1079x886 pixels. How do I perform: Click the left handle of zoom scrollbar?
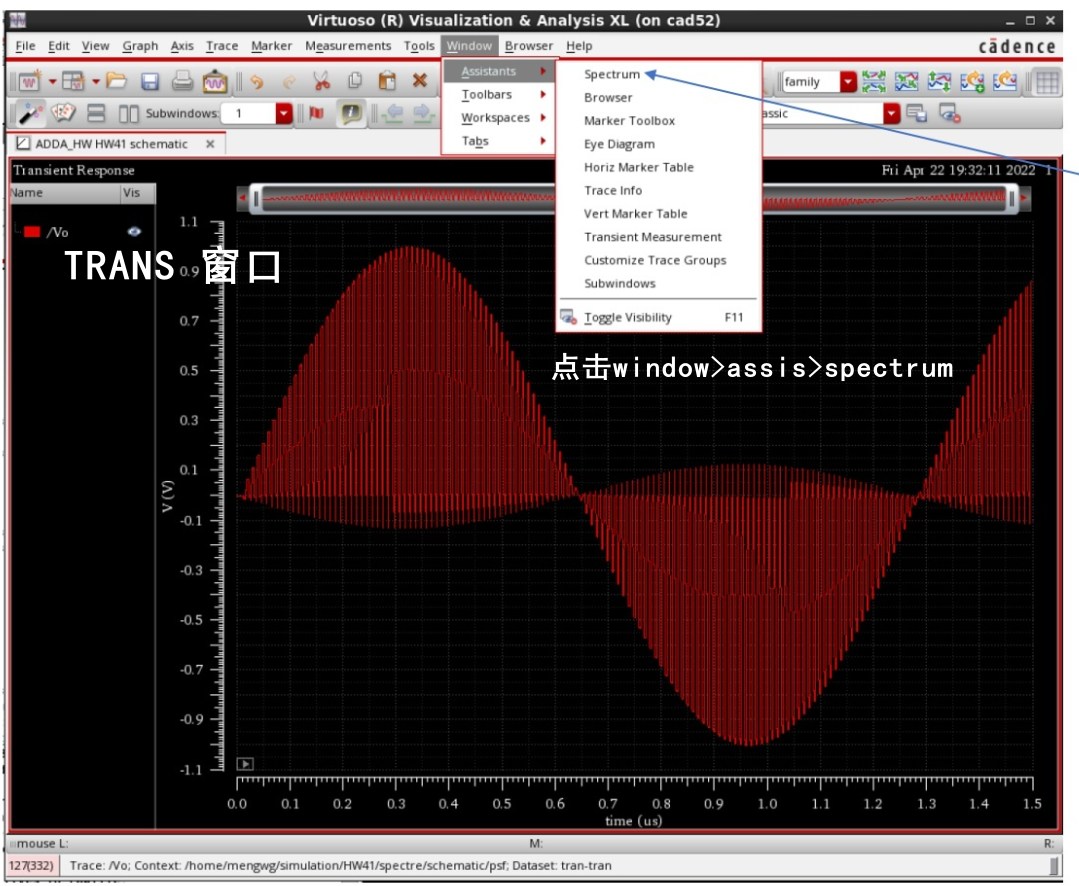point(256,199)
